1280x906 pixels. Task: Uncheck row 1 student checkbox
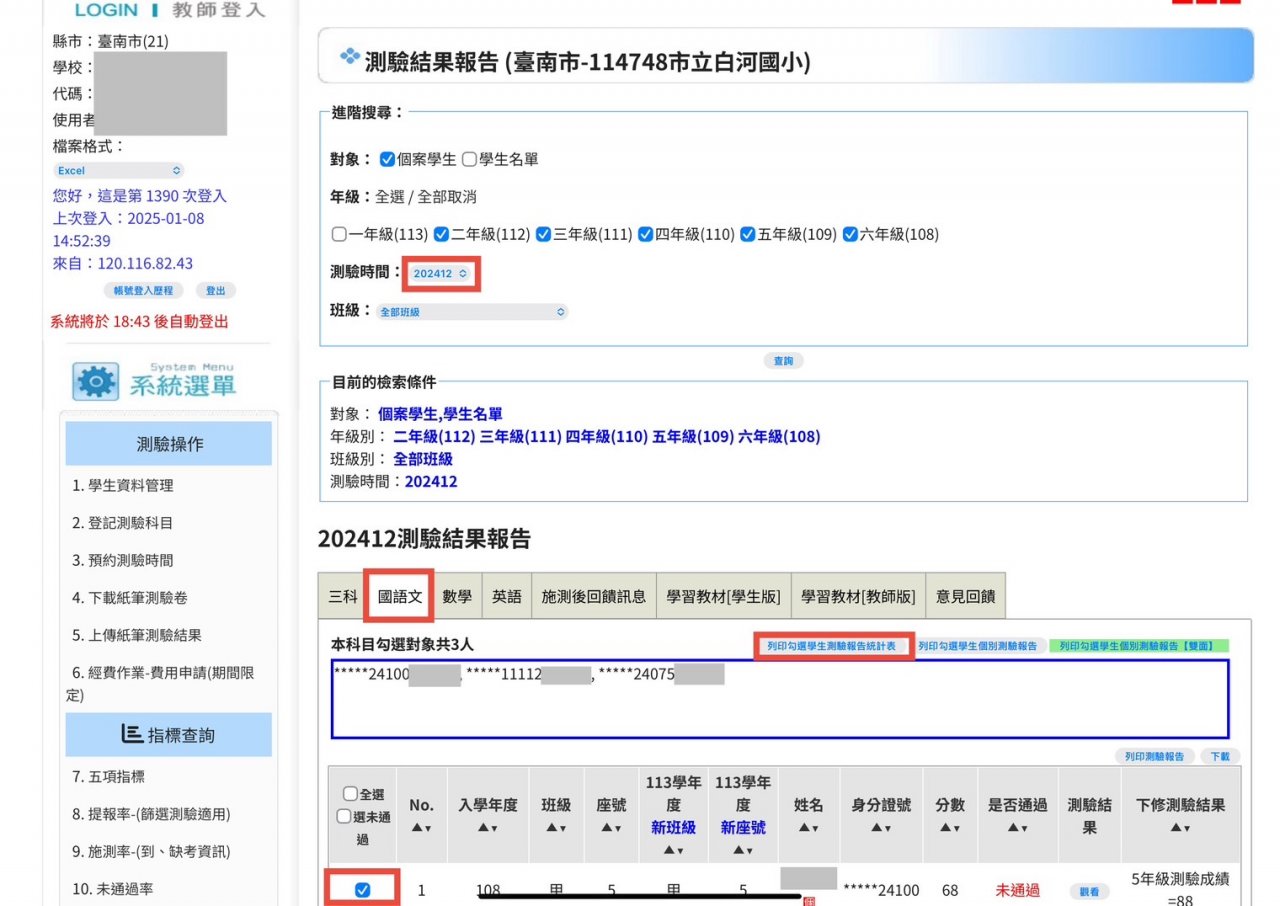click(x=362, y=890)
